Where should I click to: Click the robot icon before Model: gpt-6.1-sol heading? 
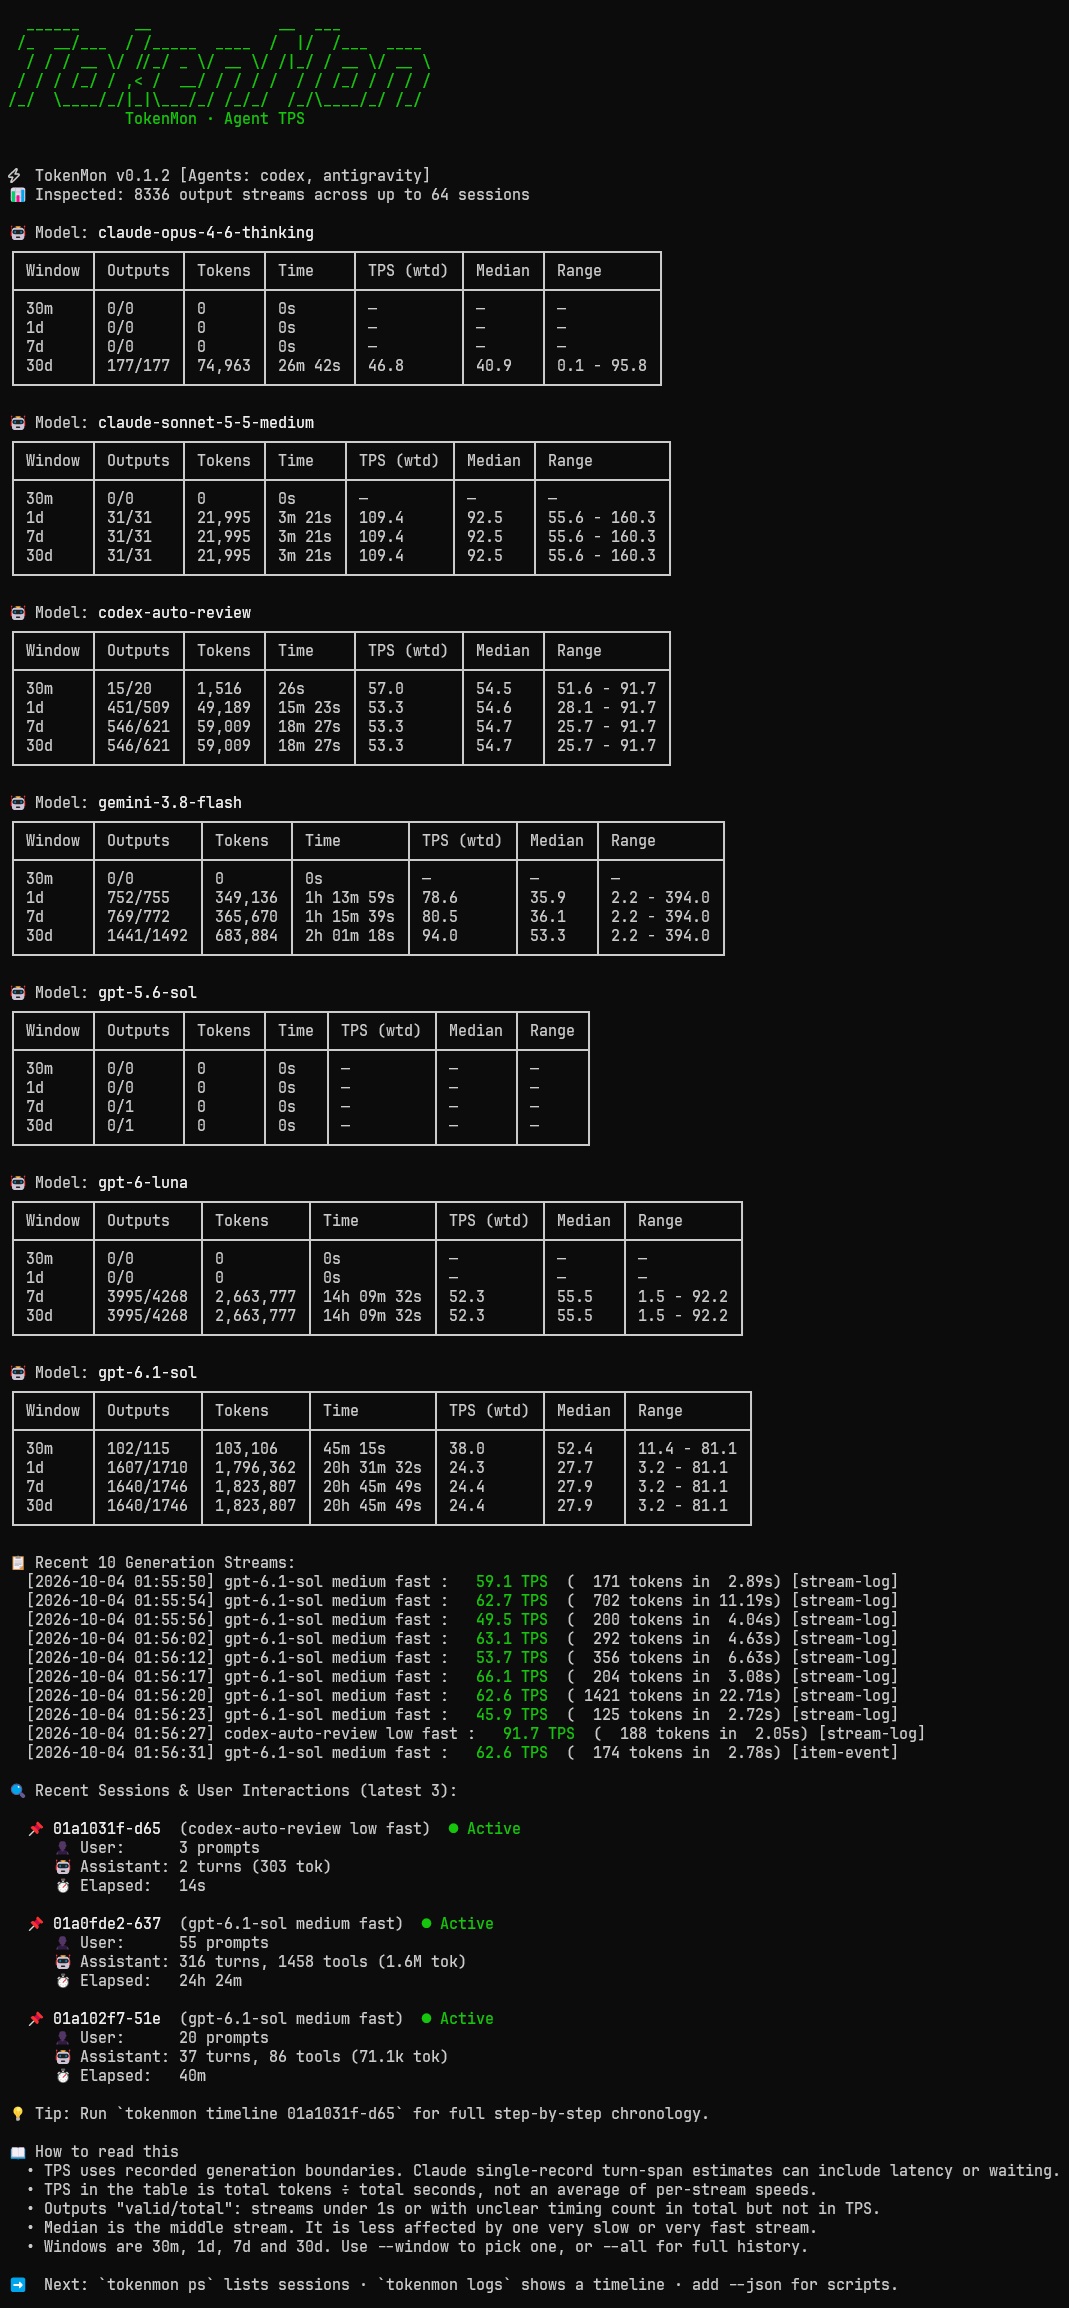click(x=17, y=1373)
